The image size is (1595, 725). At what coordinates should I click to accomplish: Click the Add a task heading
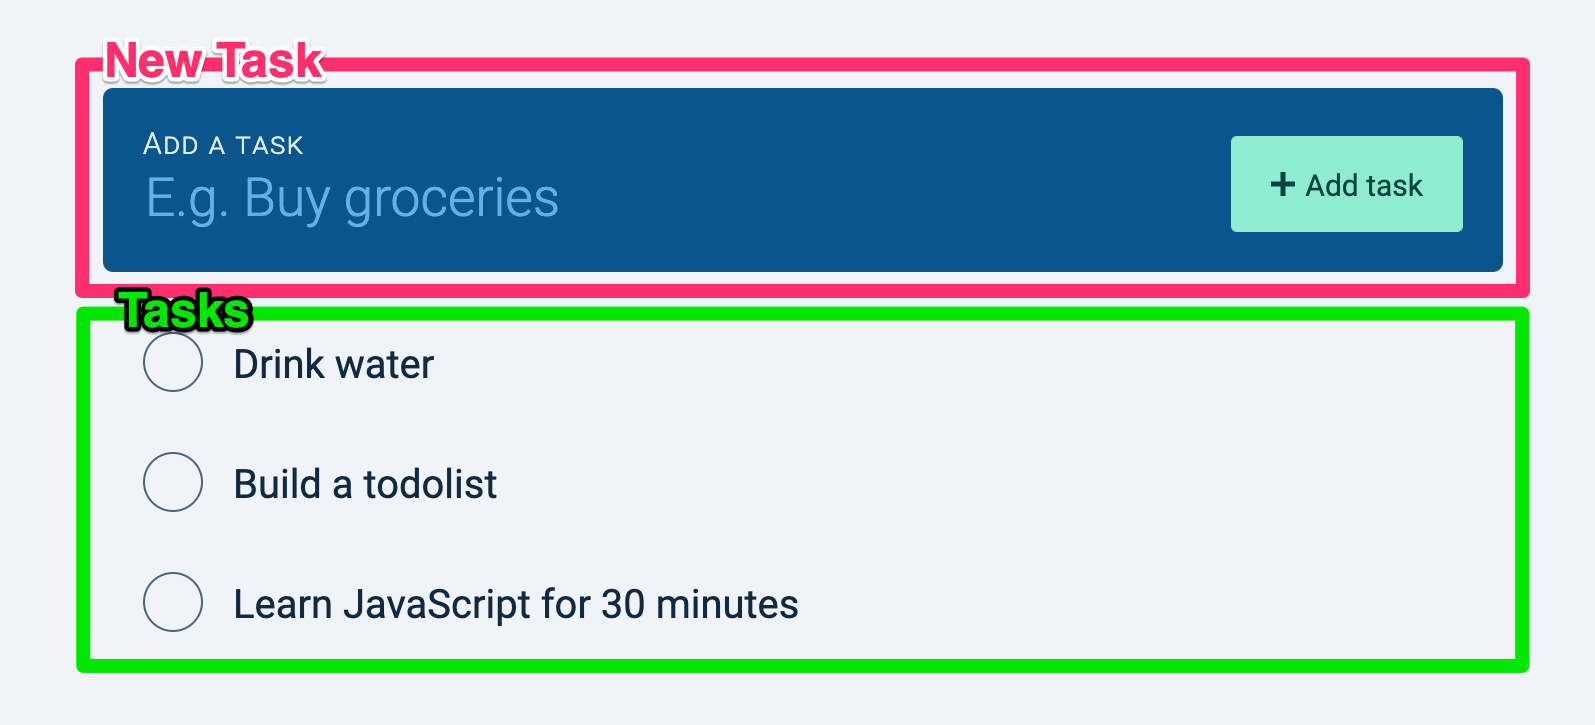(x=222, y=144)
